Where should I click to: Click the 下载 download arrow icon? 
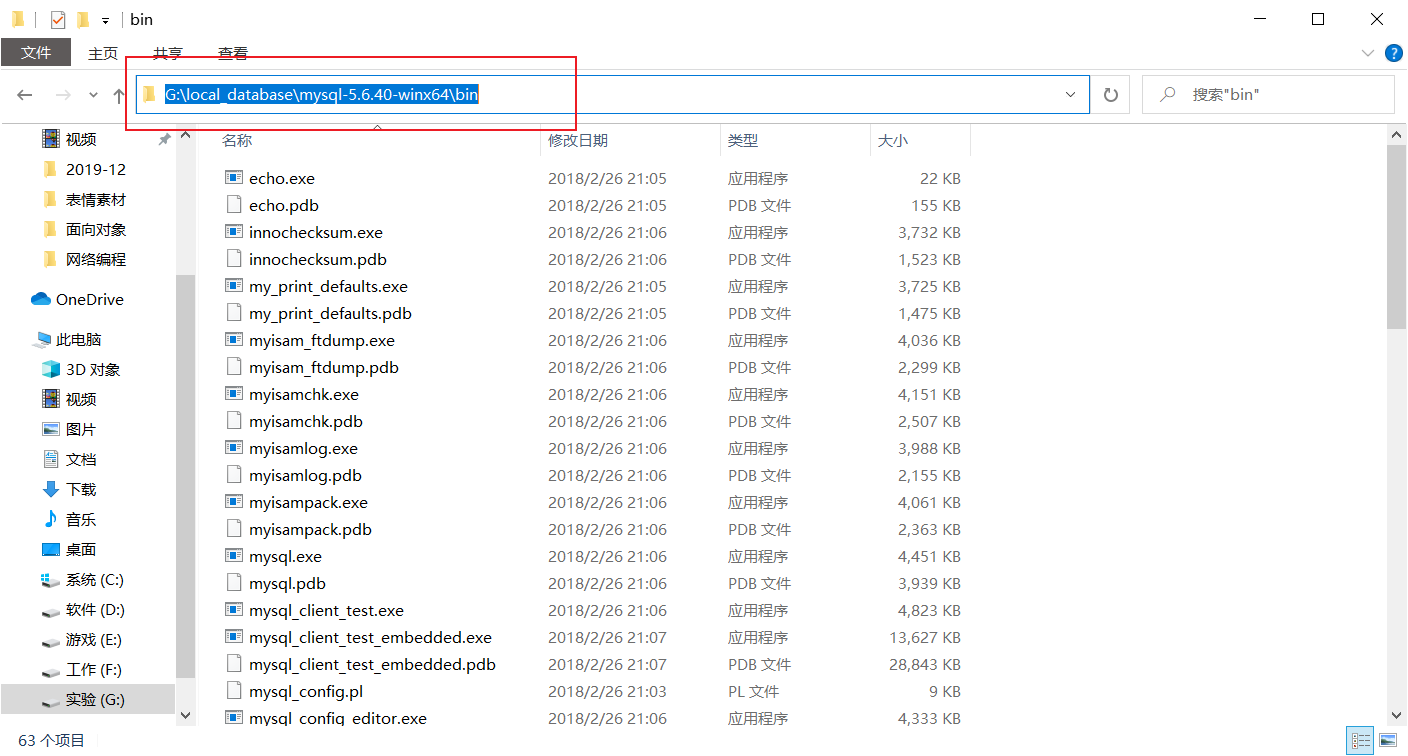pos(51,489)
